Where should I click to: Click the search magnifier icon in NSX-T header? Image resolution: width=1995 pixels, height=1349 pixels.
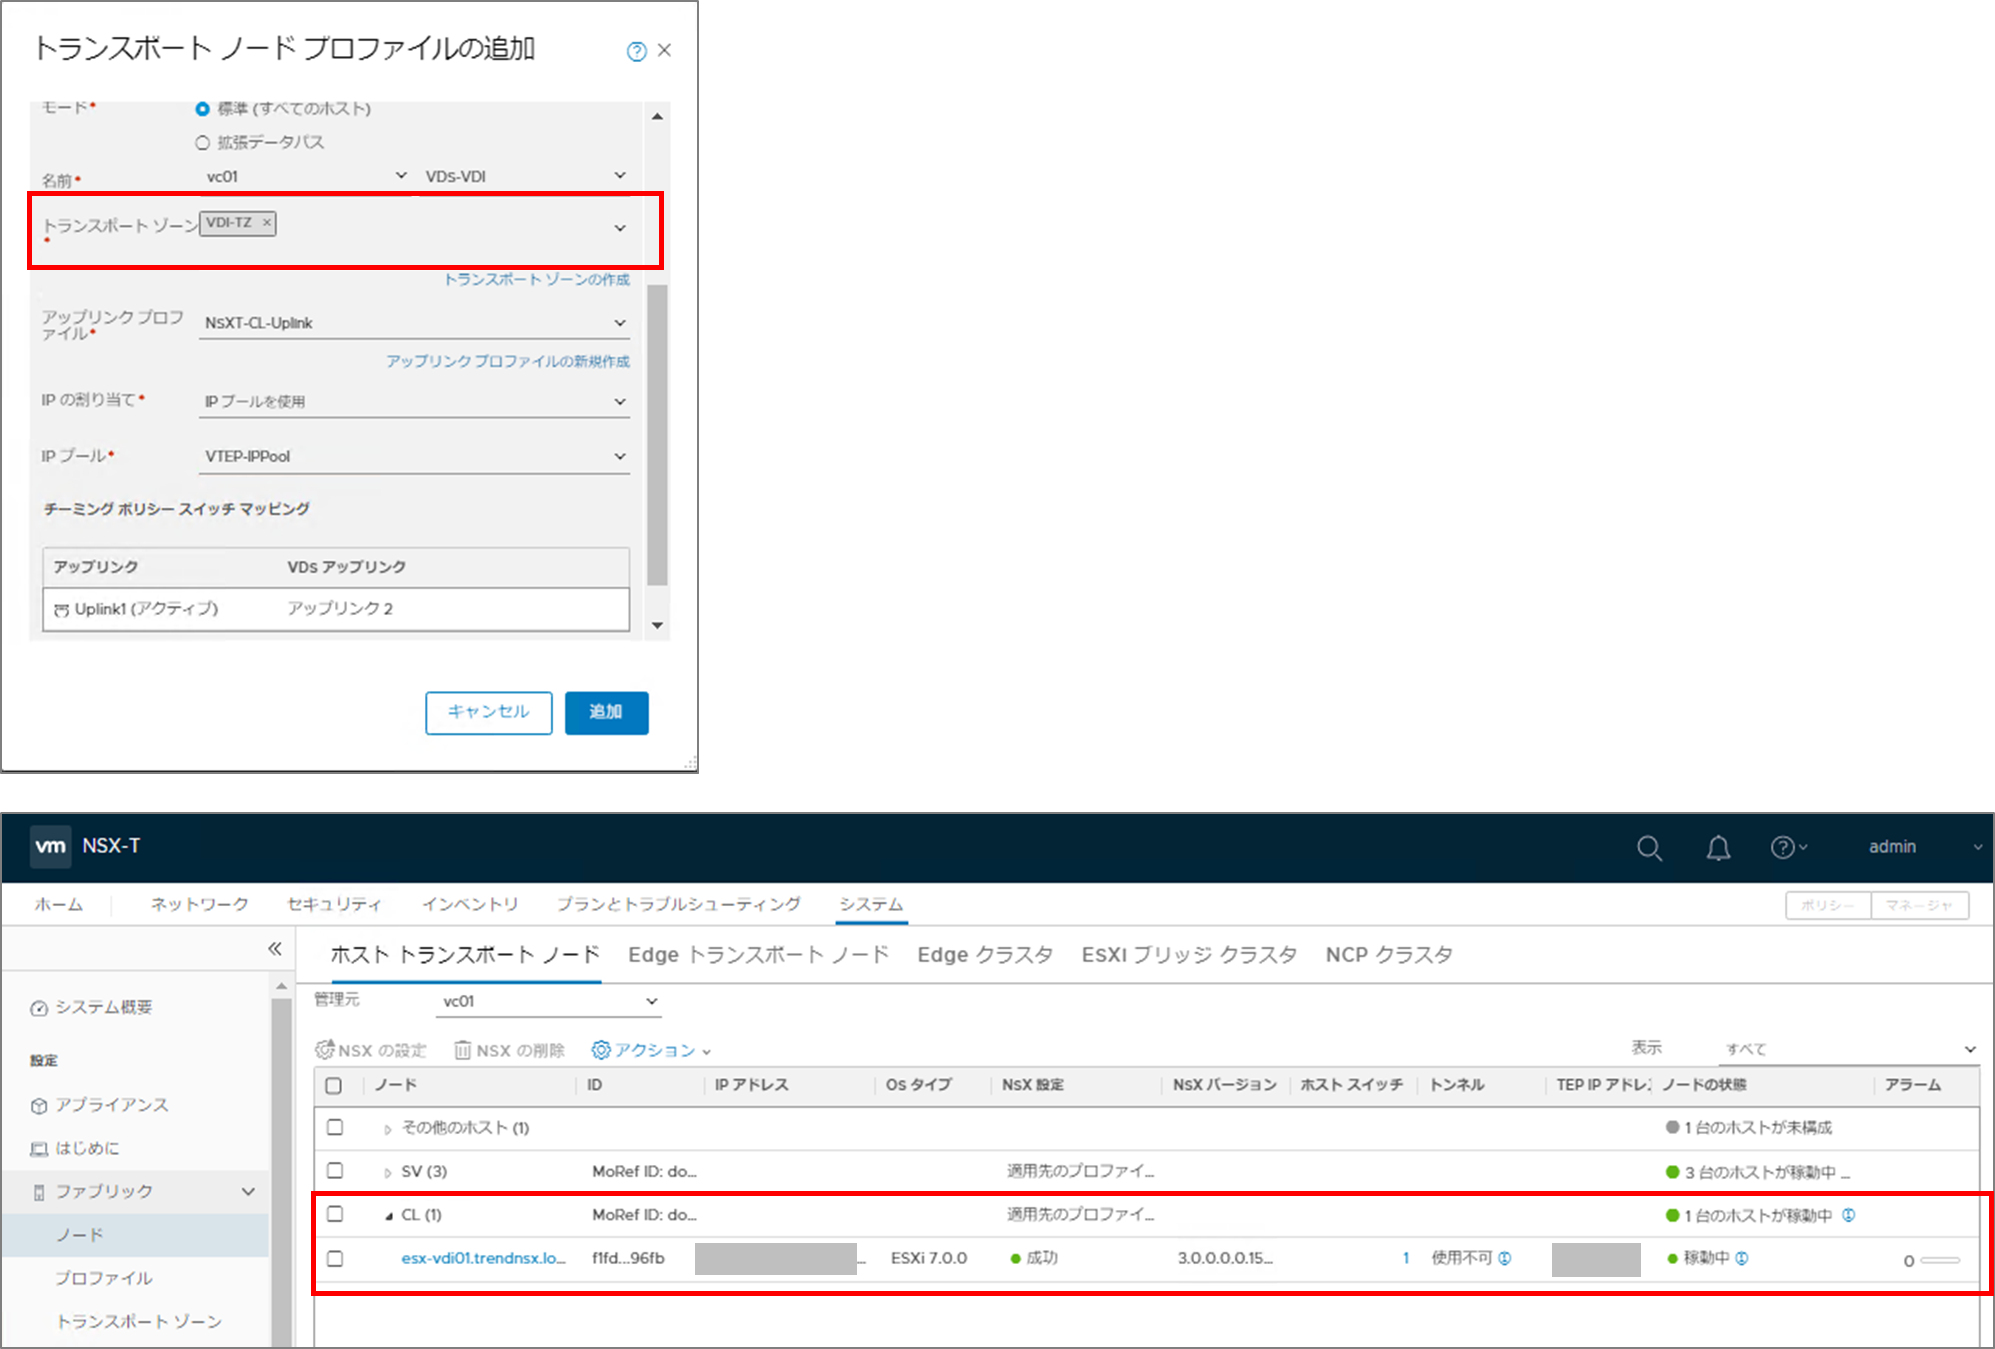[x=1649, y=848]
